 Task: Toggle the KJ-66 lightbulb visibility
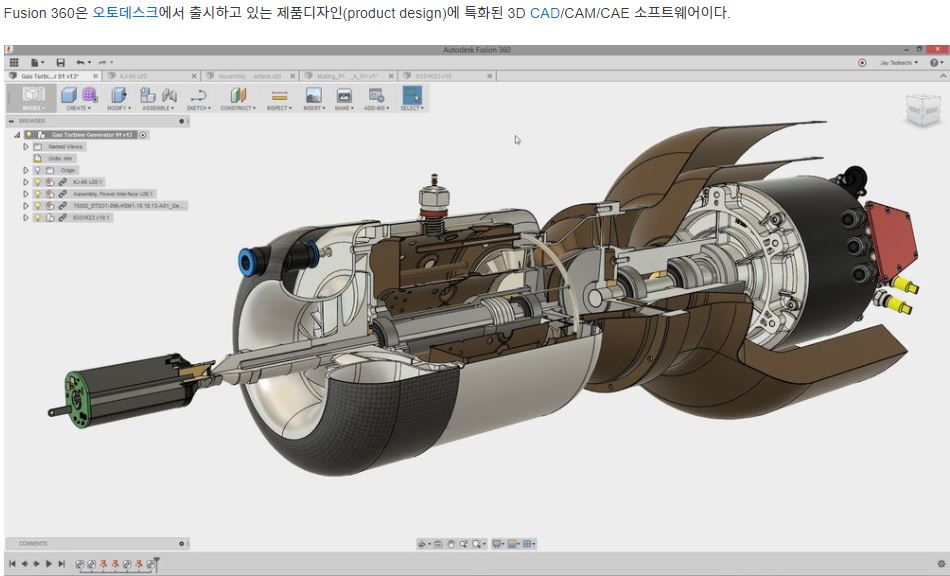pyautogui.click(x=38, y=182)
